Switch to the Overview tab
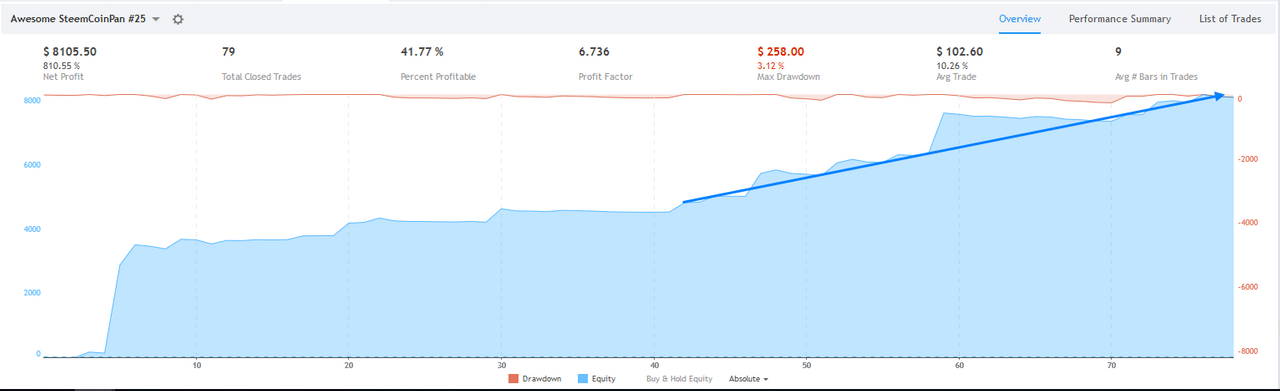1280x391 pixels. pos(1020,19)
